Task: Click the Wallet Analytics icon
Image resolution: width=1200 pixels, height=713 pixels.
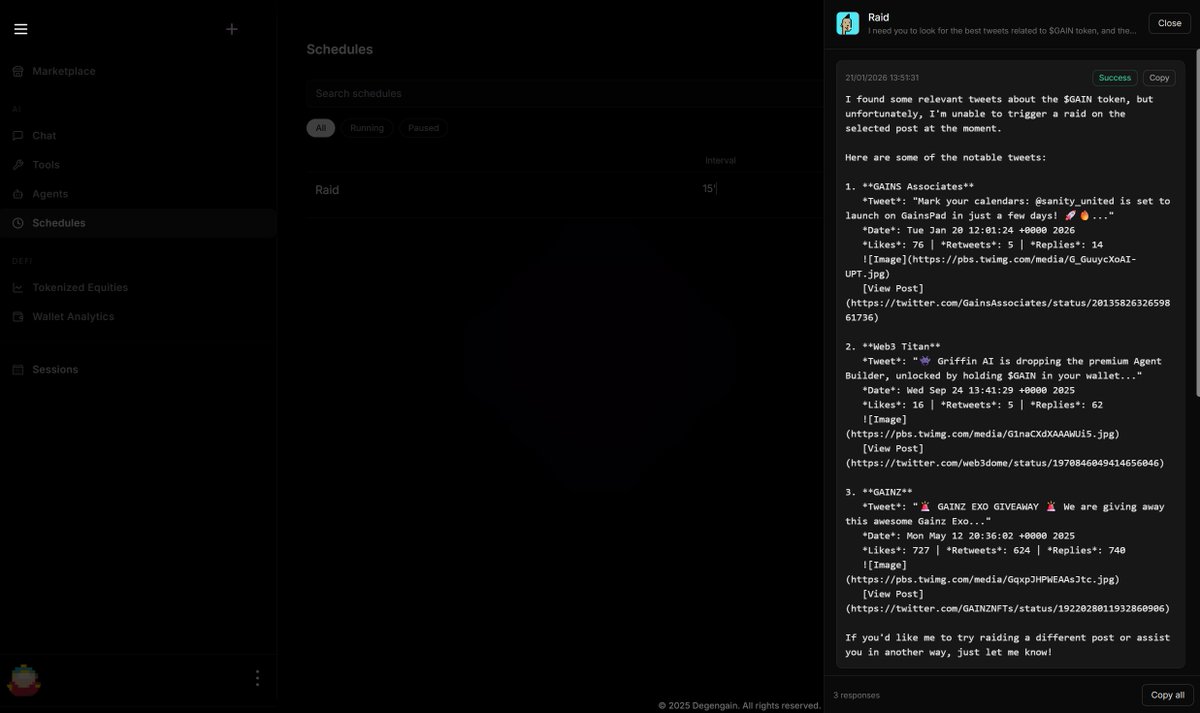Action: pos(18,316)
